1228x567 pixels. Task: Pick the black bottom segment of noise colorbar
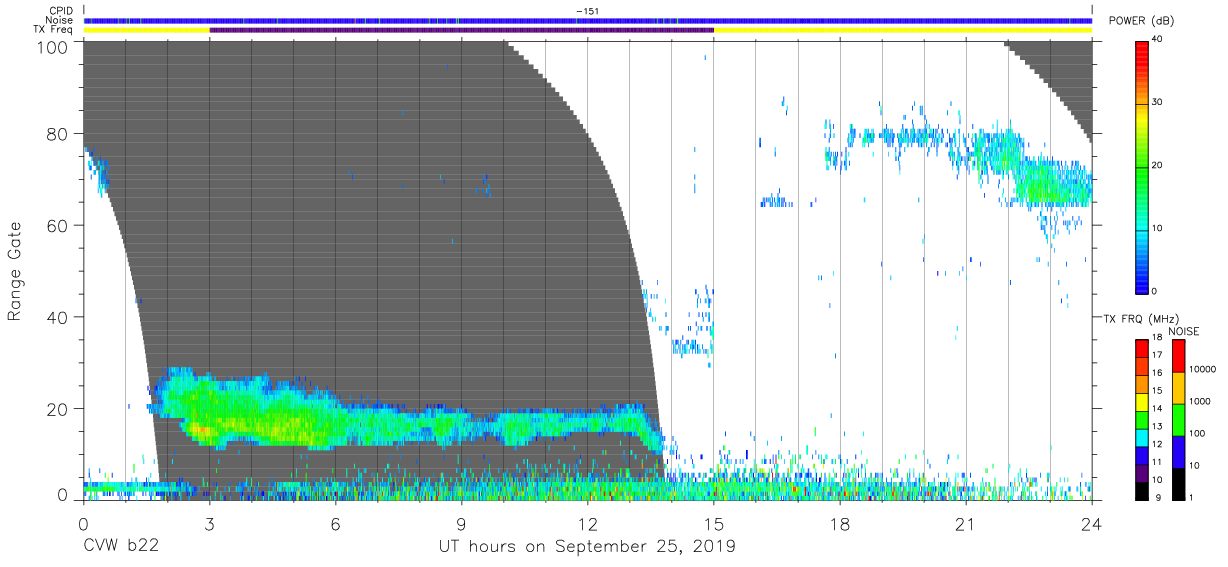pyautogui.click(x=1177, y=482)
